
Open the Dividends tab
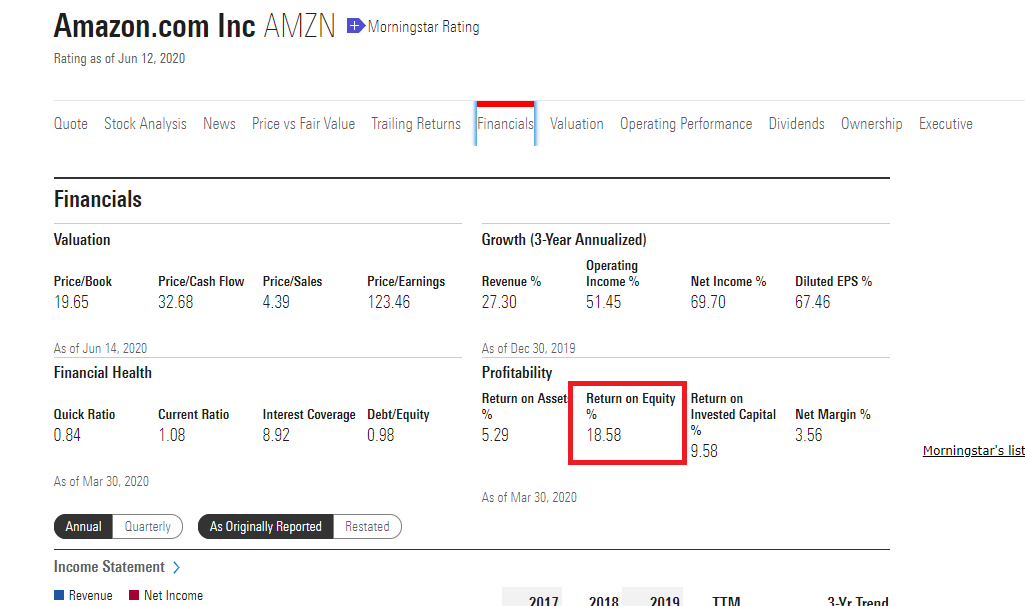click(796, 124)
